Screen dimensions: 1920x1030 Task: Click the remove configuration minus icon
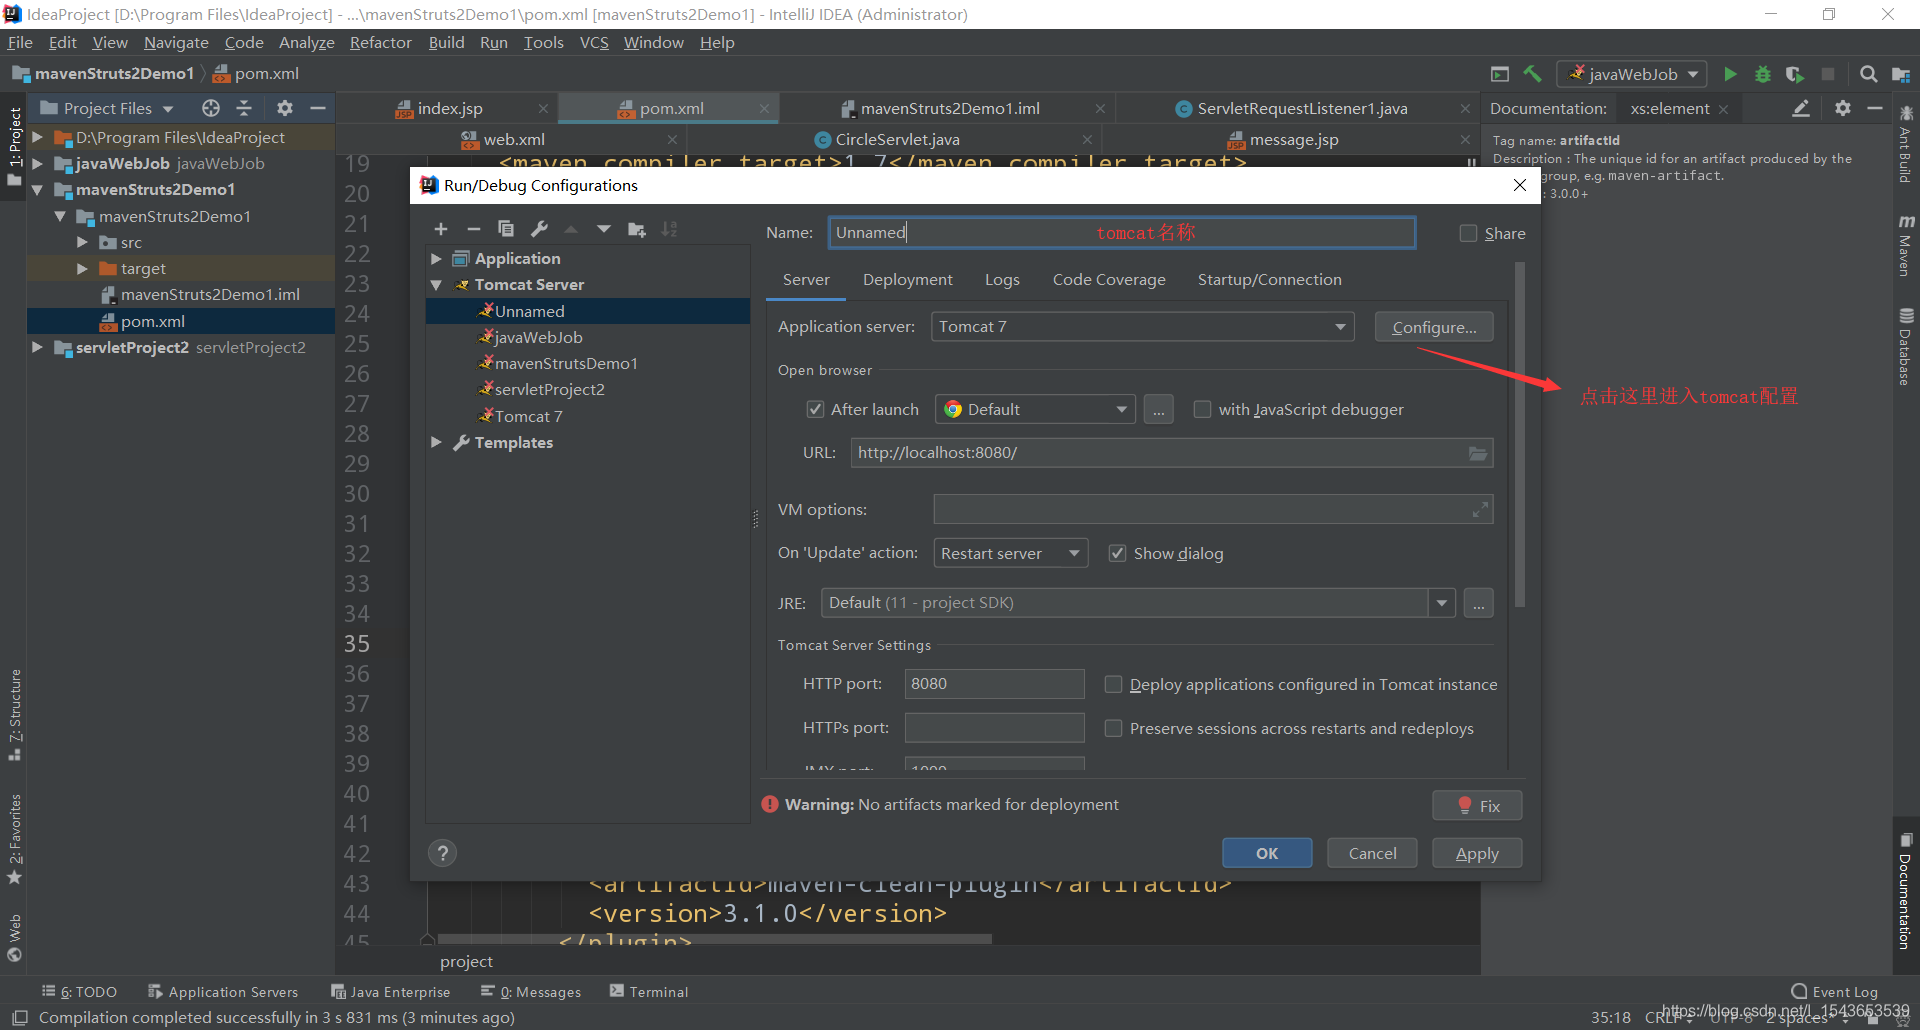(474, 230)
